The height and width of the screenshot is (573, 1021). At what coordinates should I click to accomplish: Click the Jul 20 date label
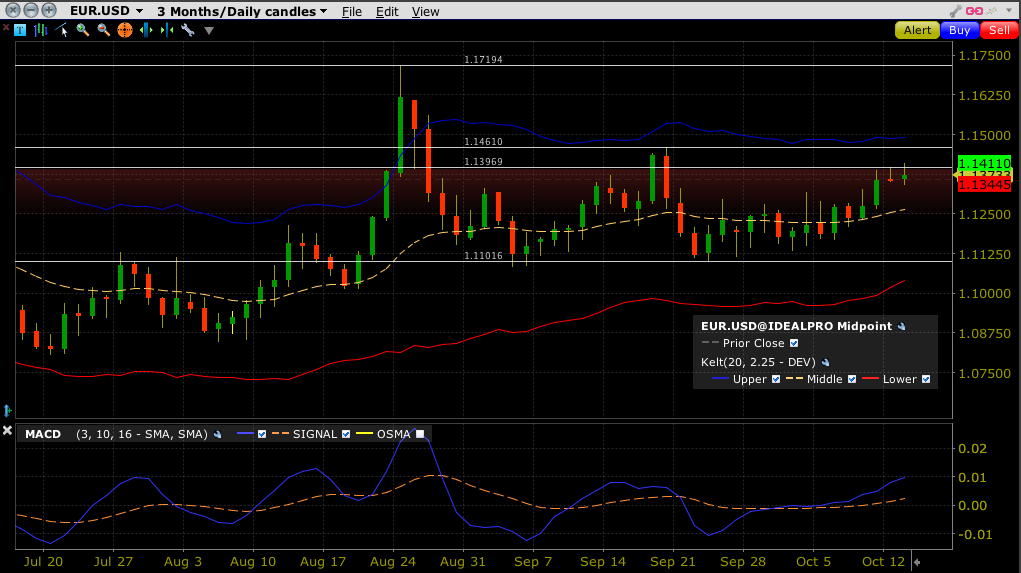[44, 562]
